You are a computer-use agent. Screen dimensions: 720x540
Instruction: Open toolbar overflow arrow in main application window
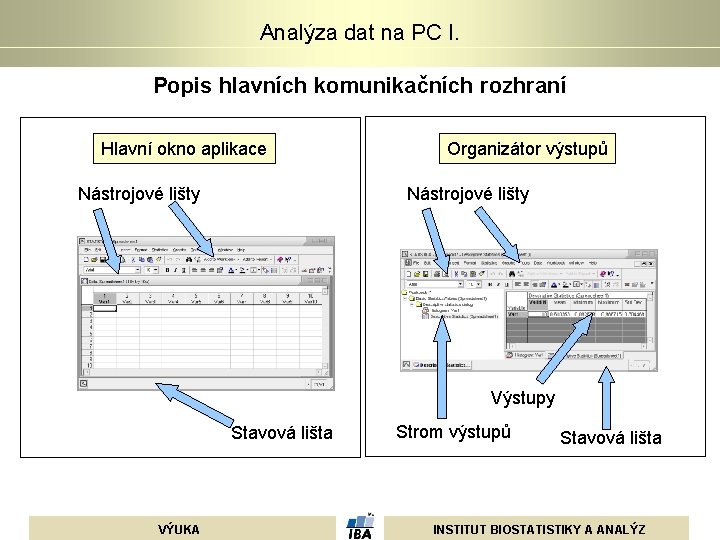click(x=330, y=270)
